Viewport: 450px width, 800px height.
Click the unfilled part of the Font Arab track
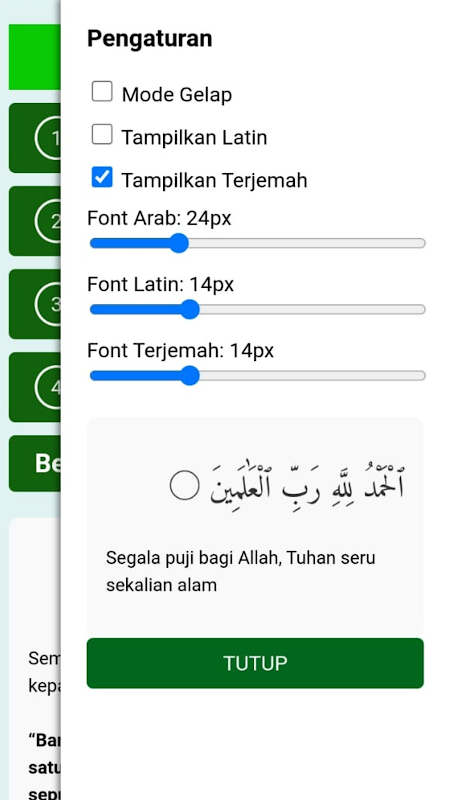[306, 243]
